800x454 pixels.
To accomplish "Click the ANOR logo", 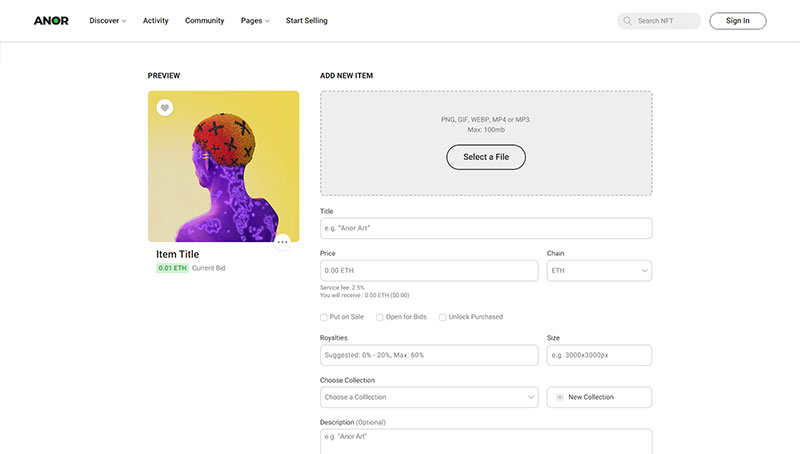I will click(51, 20).
